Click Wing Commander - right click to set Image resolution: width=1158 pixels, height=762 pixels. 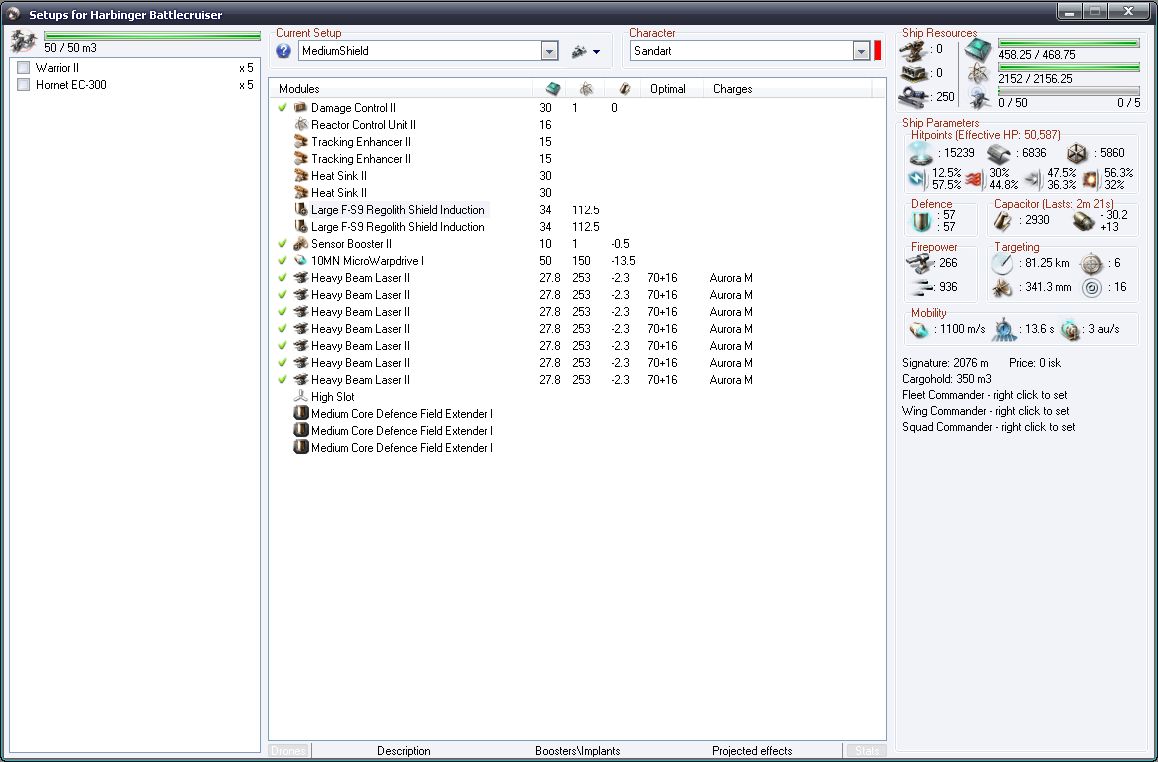(985, 411)
